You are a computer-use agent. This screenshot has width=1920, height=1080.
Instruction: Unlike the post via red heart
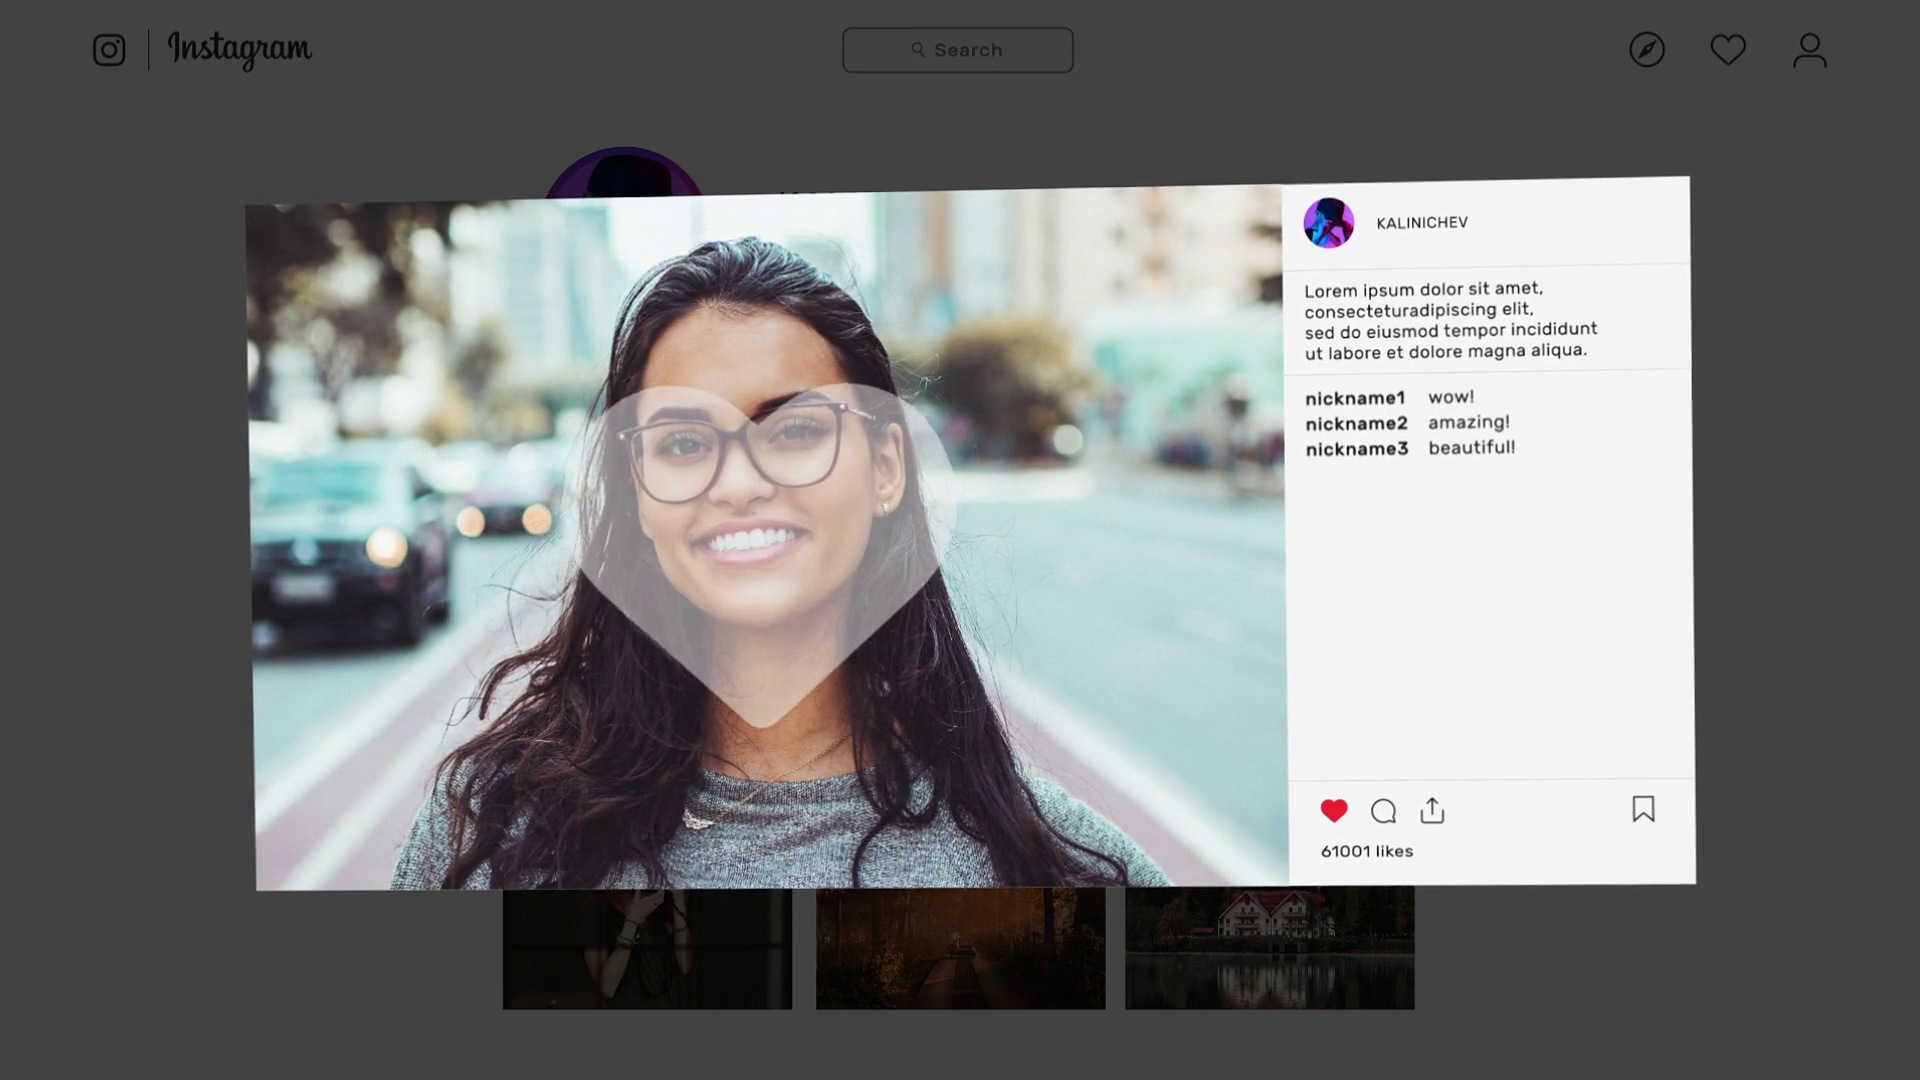click(1333, 810)
